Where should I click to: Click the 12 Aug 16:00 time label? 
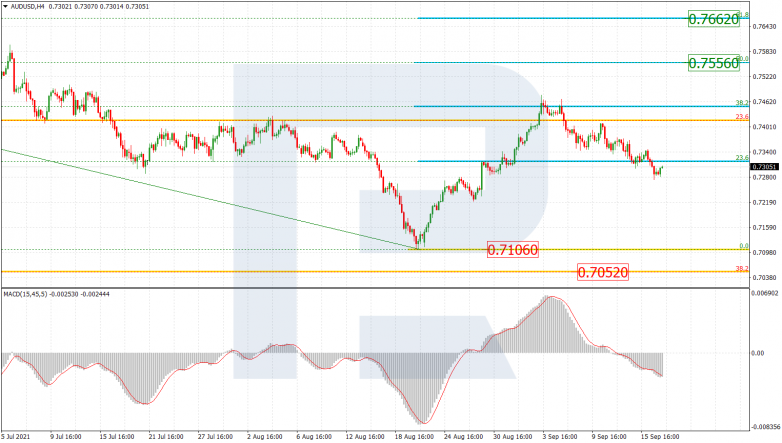pos(363,437)
